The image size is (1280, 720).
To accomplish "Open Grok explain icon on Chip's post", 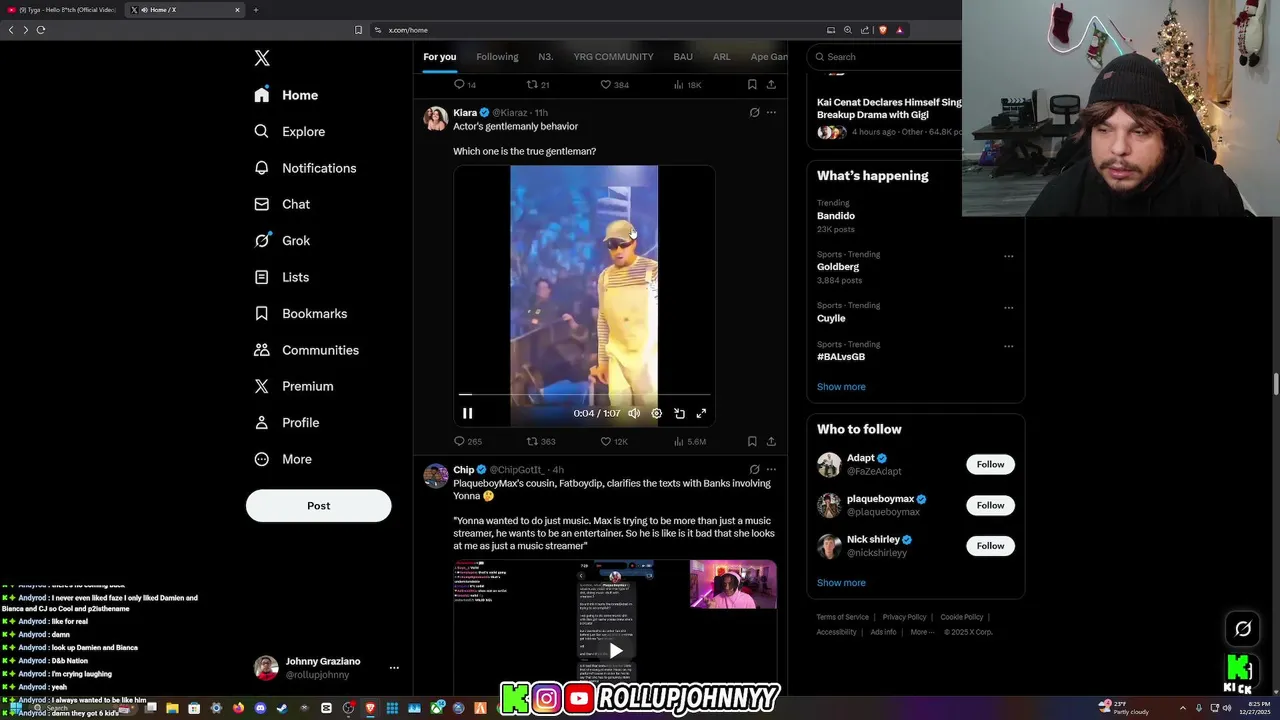I will (754, 469).
